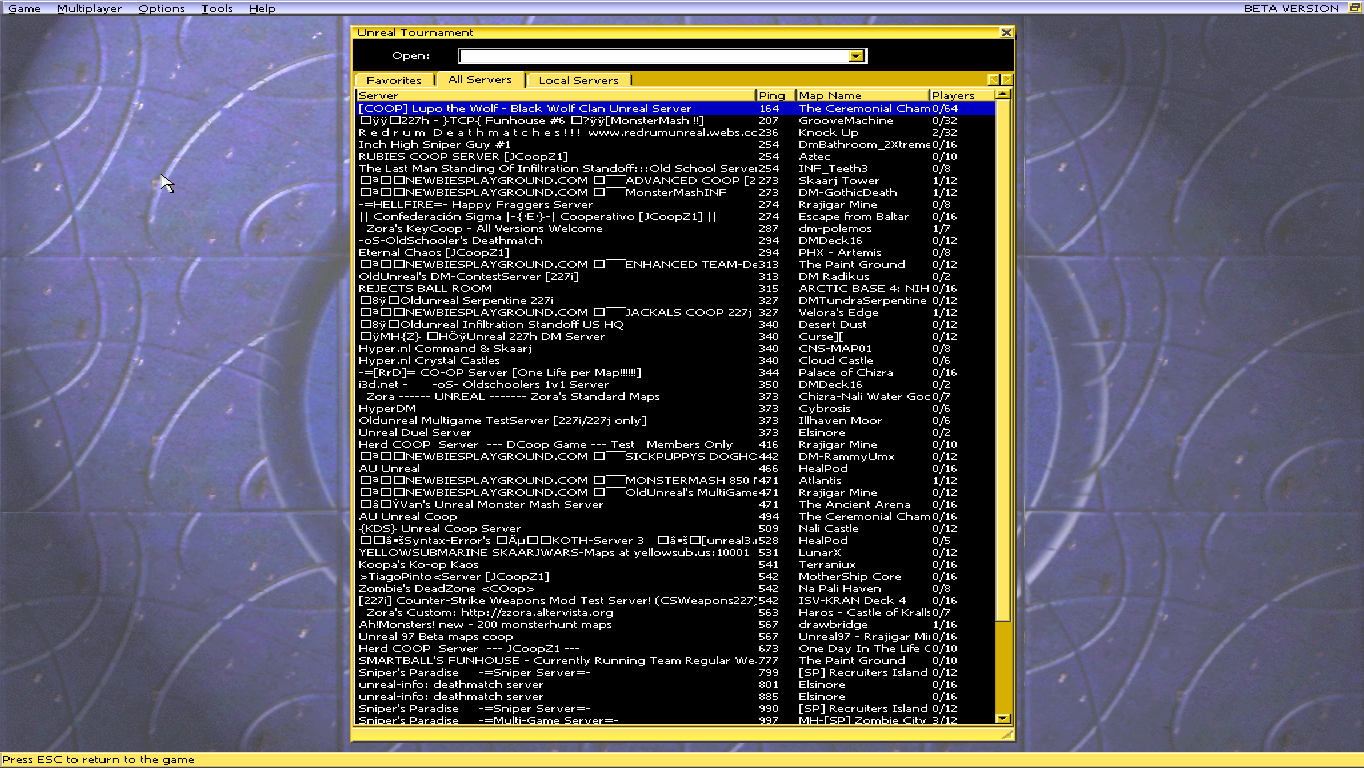Click the Escape from Baltar map cell
This screenshot has width=1364, height=768.
[854, 216]
